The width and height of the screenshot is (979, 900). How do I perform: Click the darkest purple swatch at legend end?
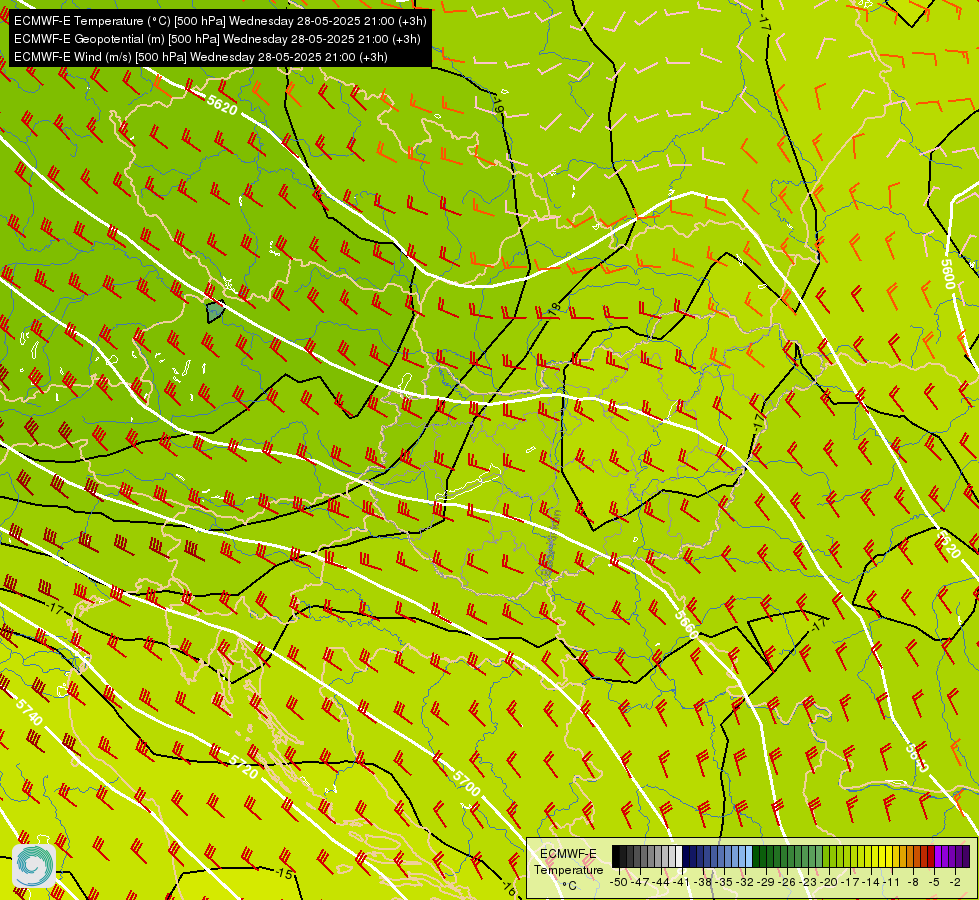[966, 856]
